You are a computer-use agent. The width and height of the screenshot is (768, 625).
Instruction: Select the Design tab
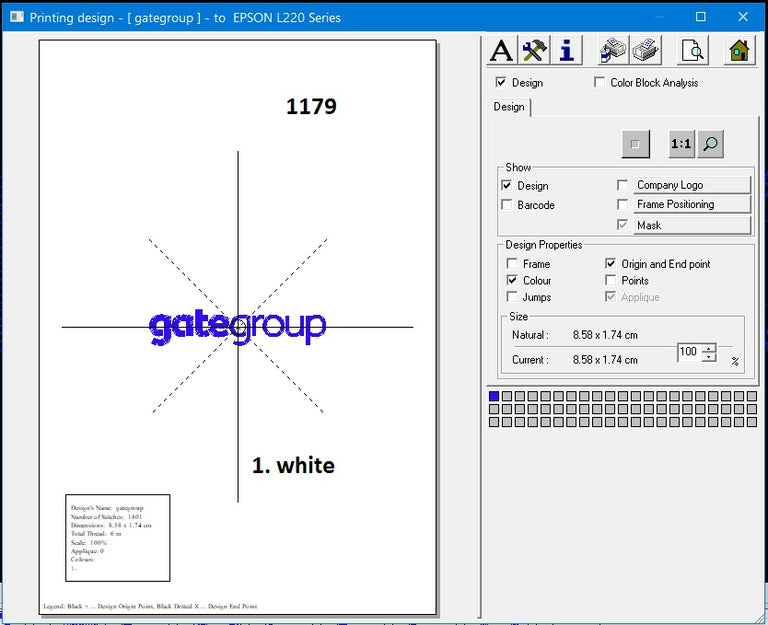[509, 107]
